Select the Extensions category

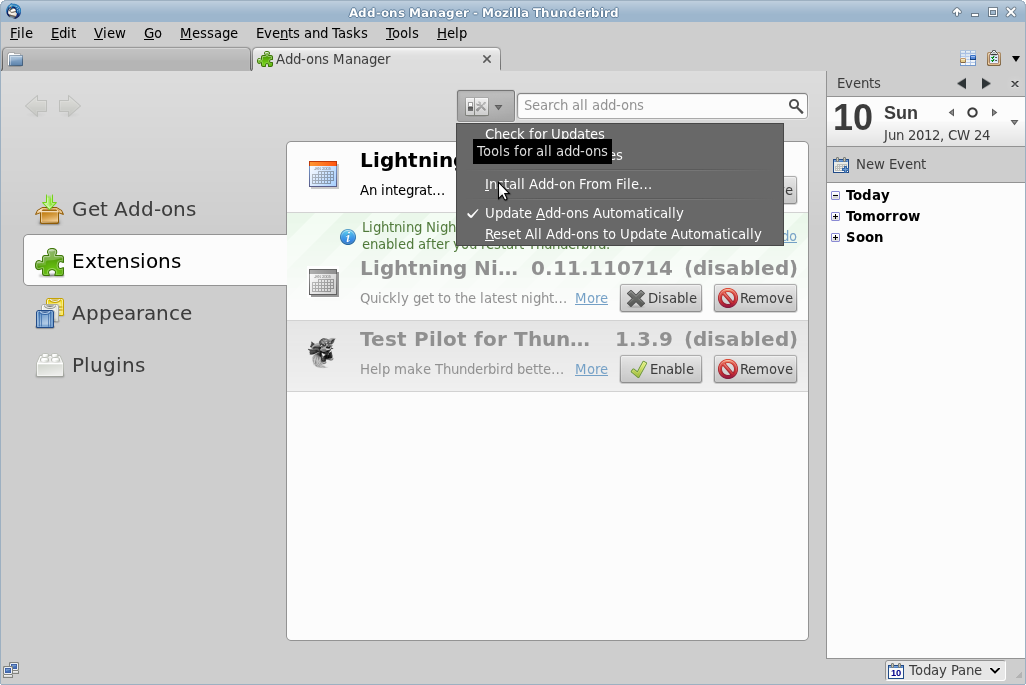point(155,261)
